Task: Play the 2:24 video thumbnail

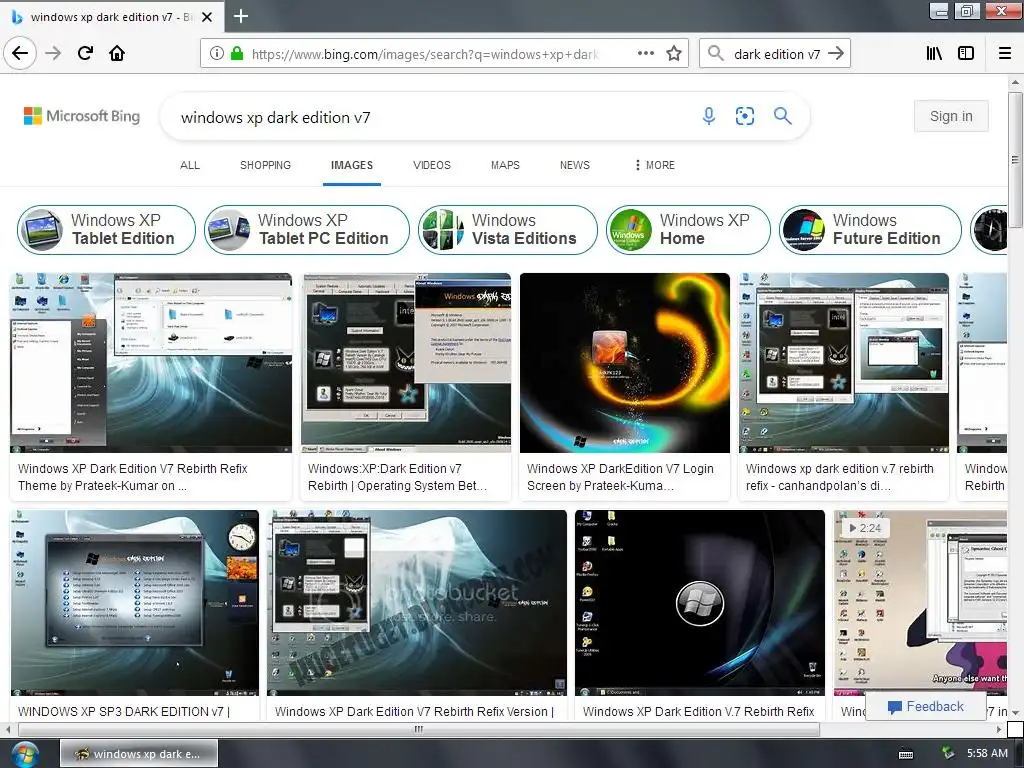Action: click(x=920, y=603)
